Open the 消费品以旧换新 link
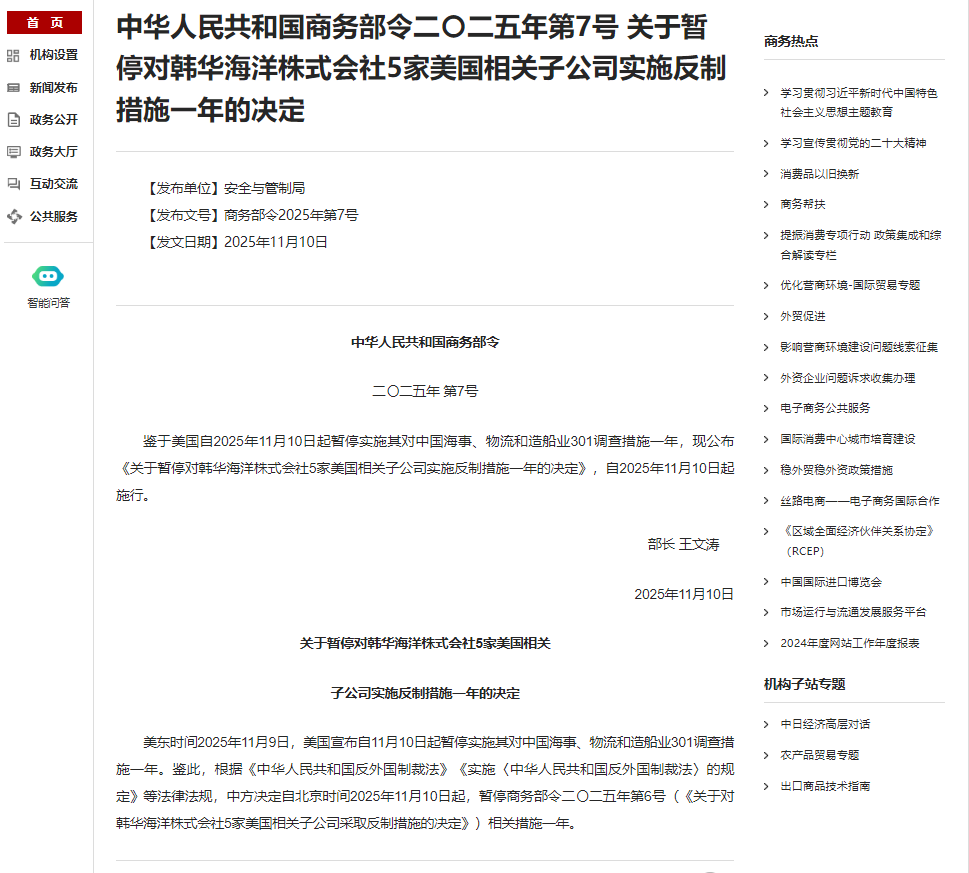 [819, 174]
